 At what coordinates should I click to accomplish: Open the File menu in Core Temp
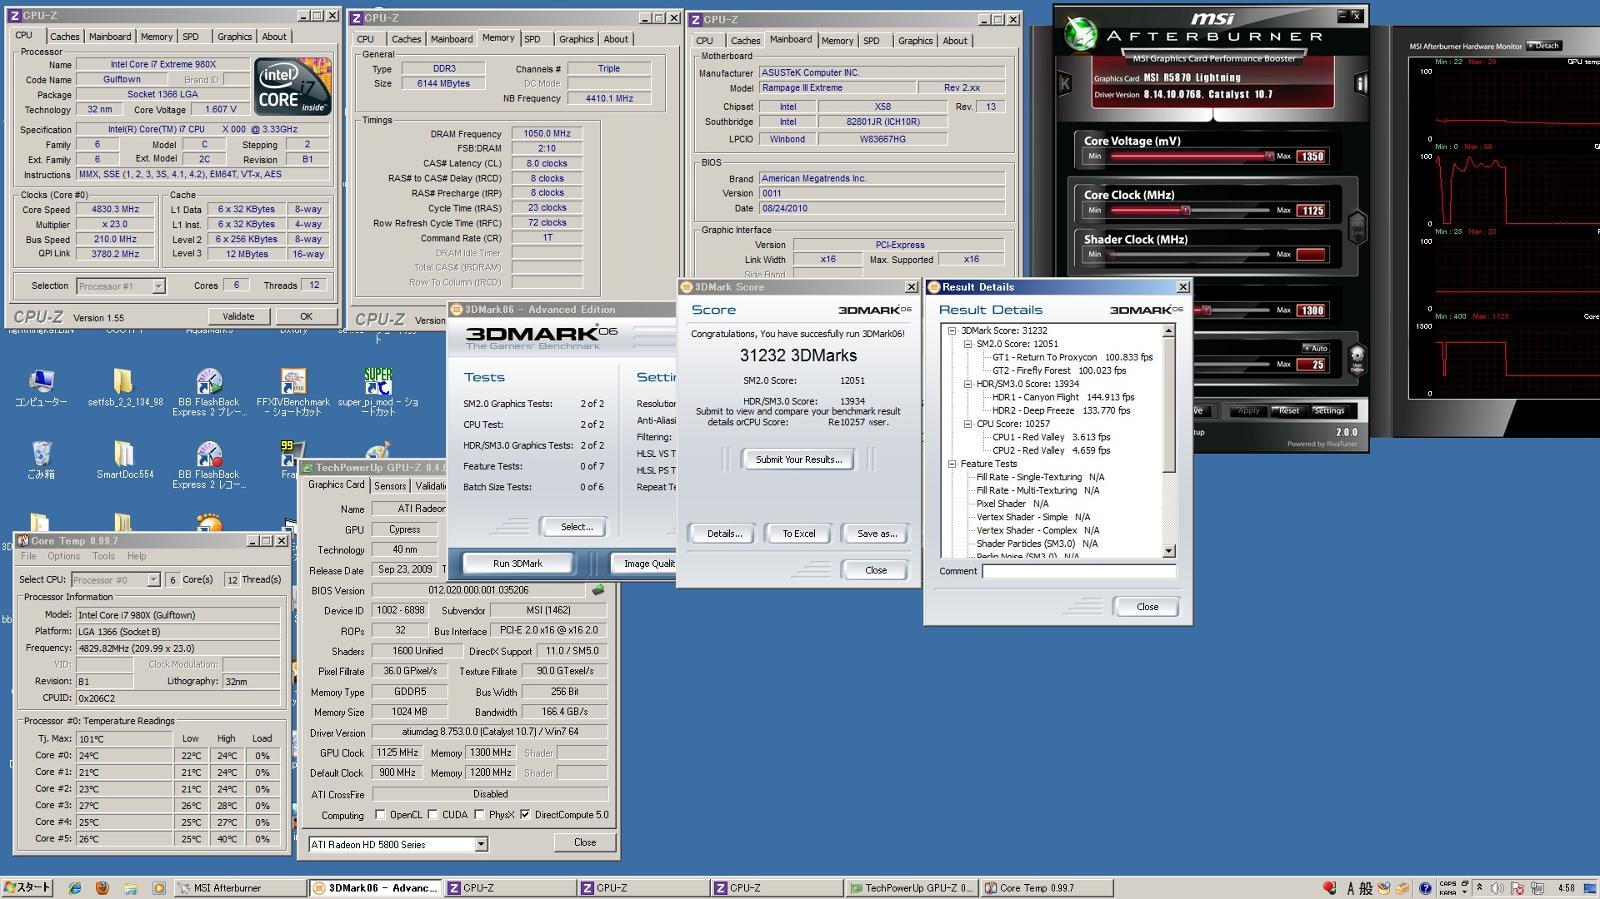click(x=28, y=556)
